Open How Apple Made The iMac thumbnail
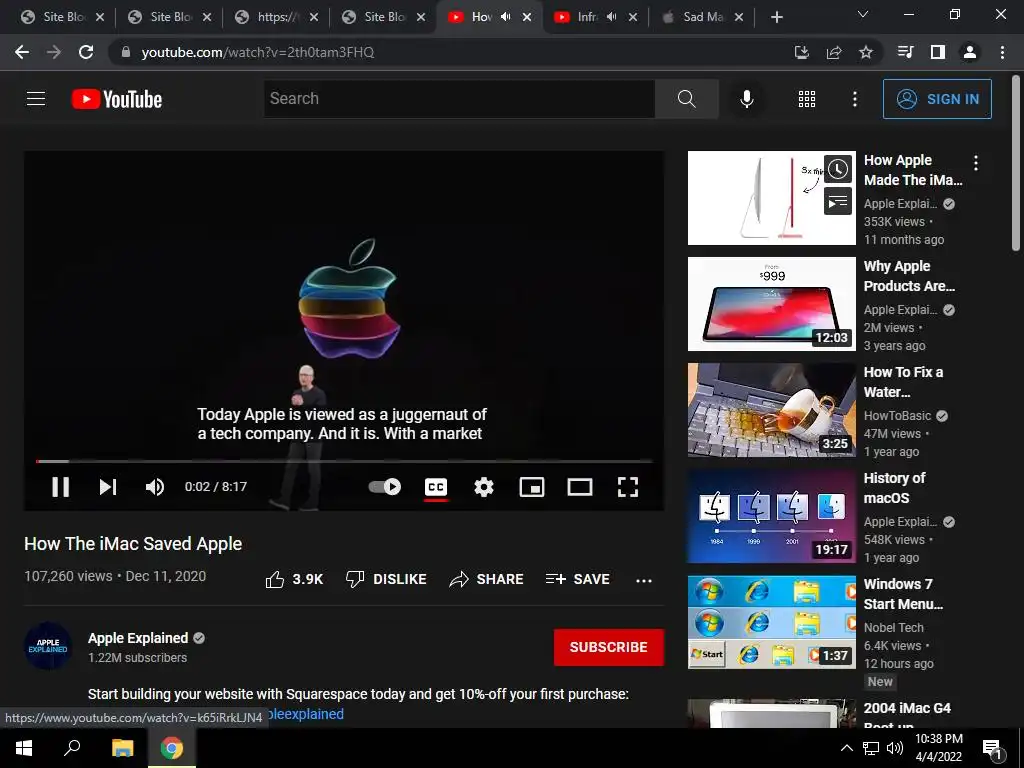 point(771,198)
